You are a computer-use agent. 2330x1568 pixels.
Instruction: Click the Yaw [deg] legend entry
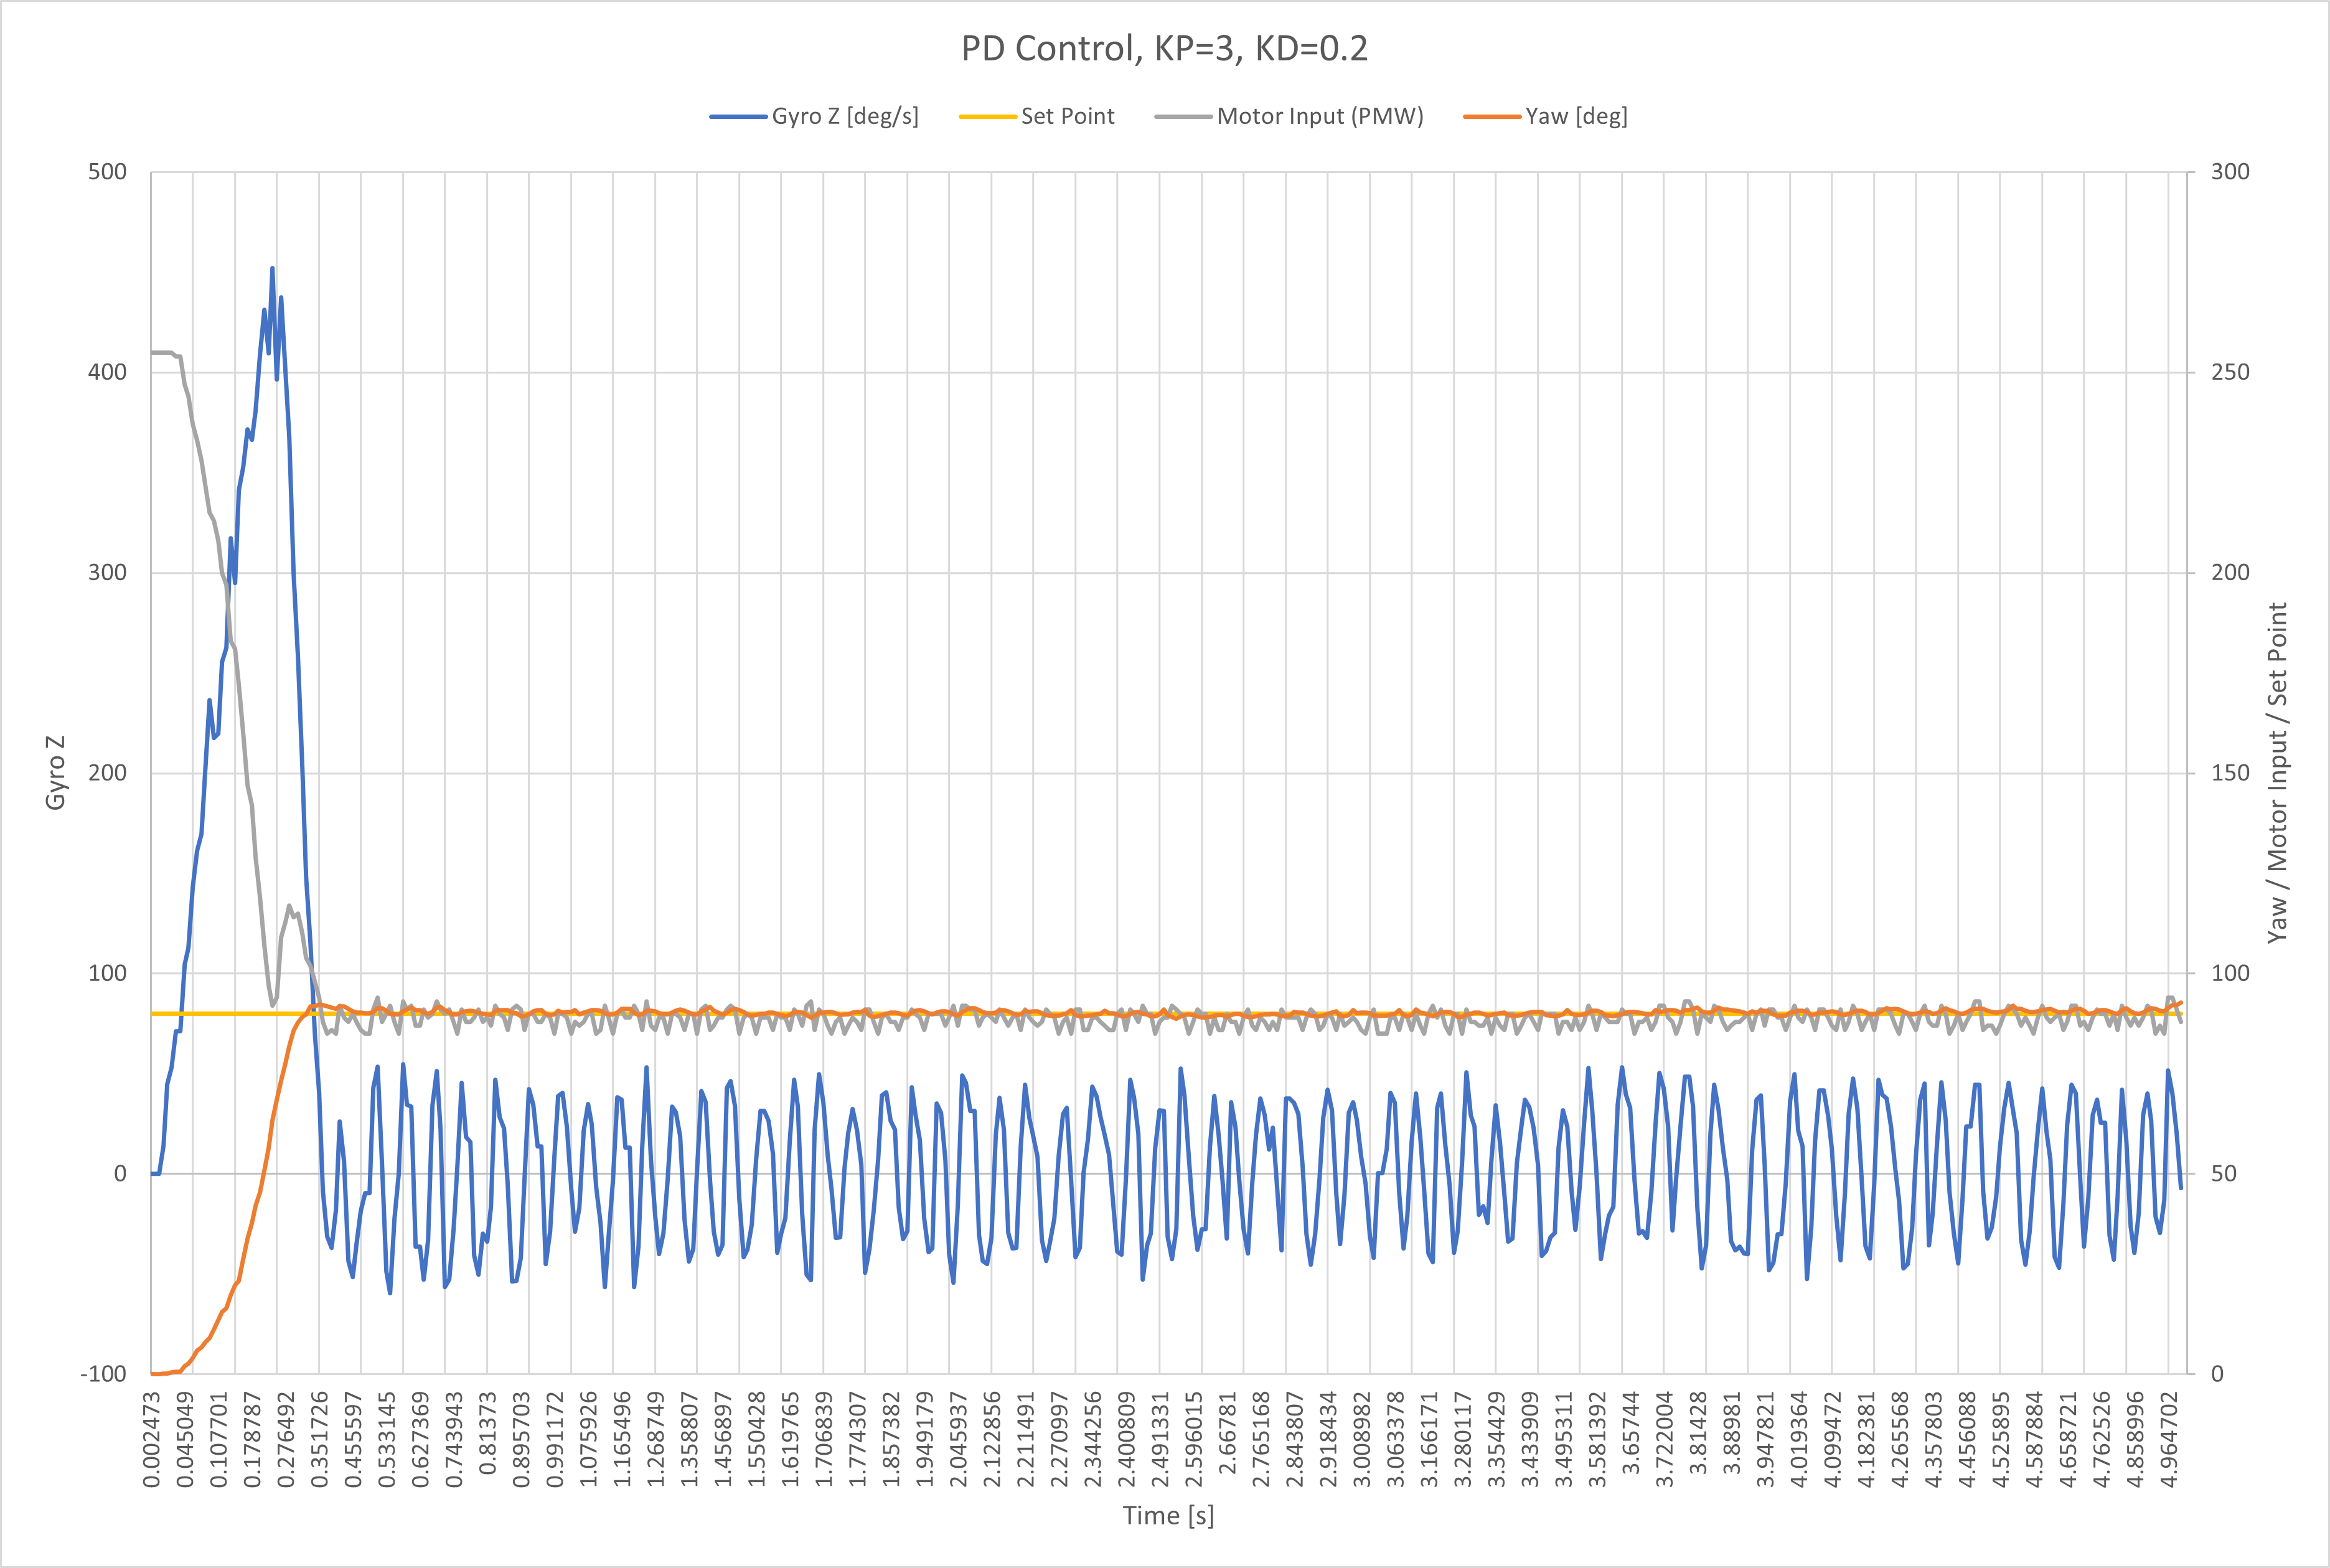click(x=1545, y=116)
